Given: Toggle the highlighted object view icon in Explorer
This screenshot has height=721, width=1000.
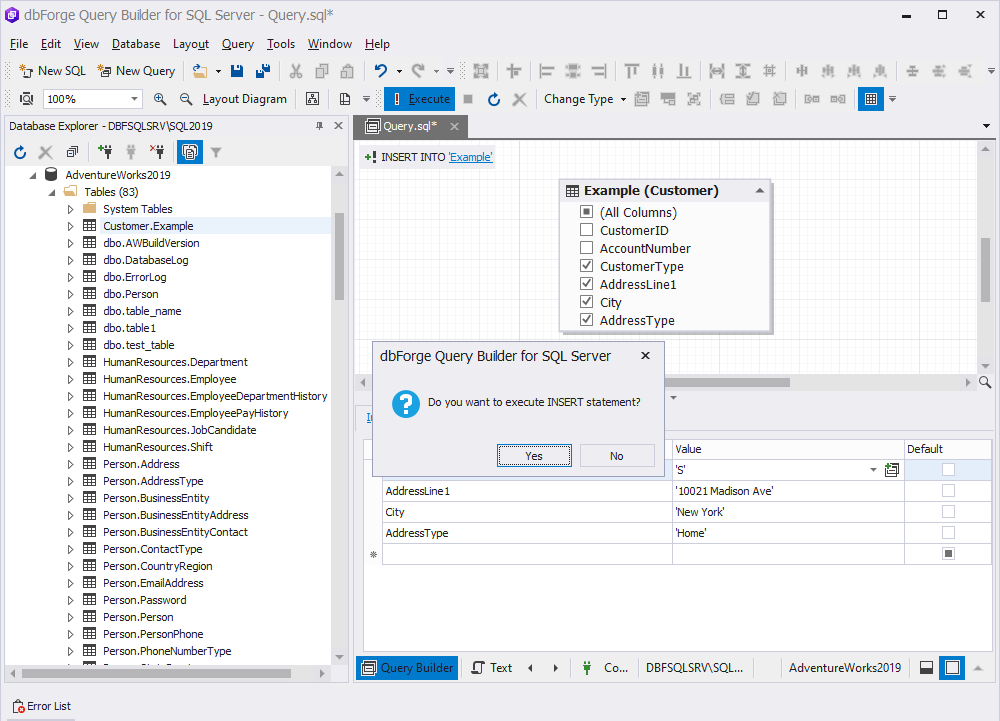Looking at the screenshot, I should 190,152.
